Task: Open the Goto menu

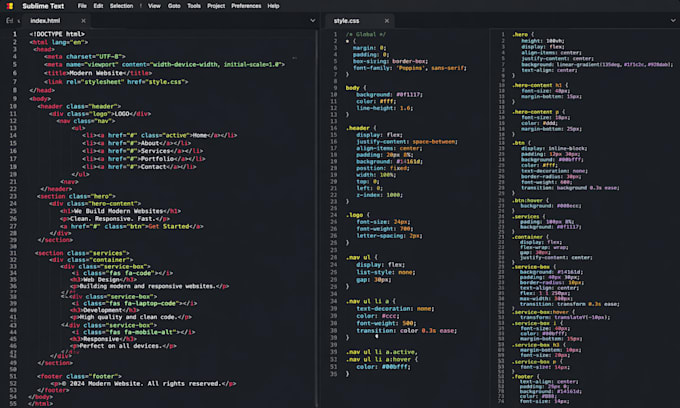Action: pyautogui.click(x=174, y=6)
